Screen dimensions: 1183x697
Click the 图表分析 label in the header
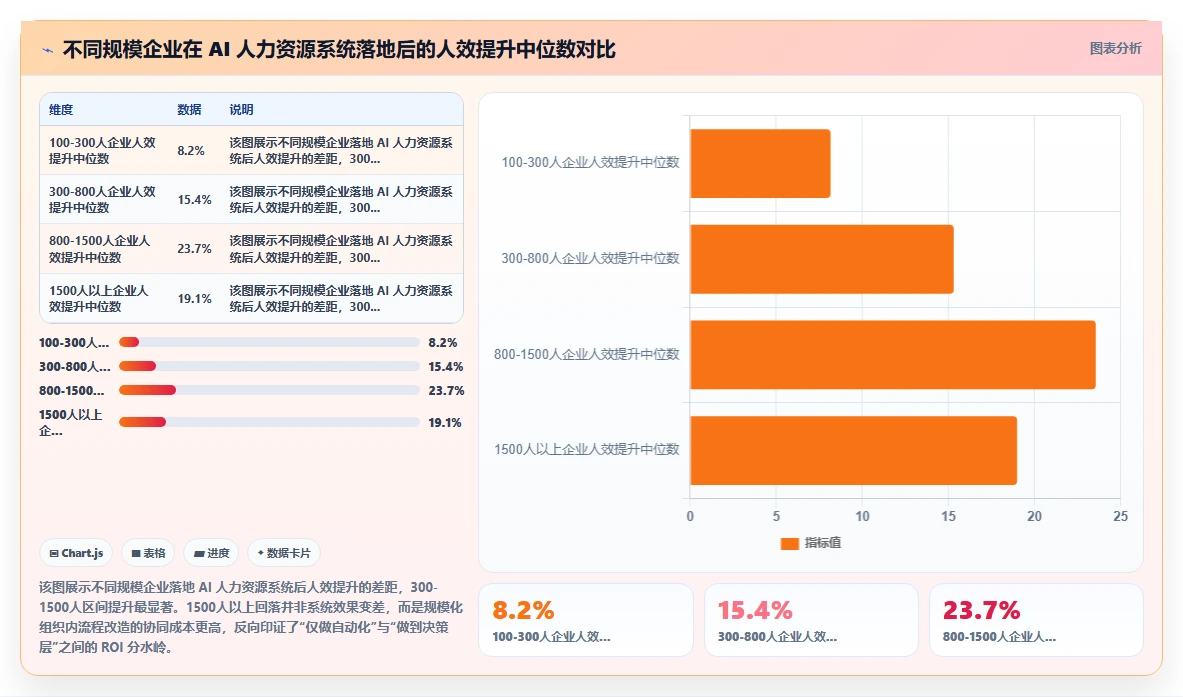pos(1115,48)
